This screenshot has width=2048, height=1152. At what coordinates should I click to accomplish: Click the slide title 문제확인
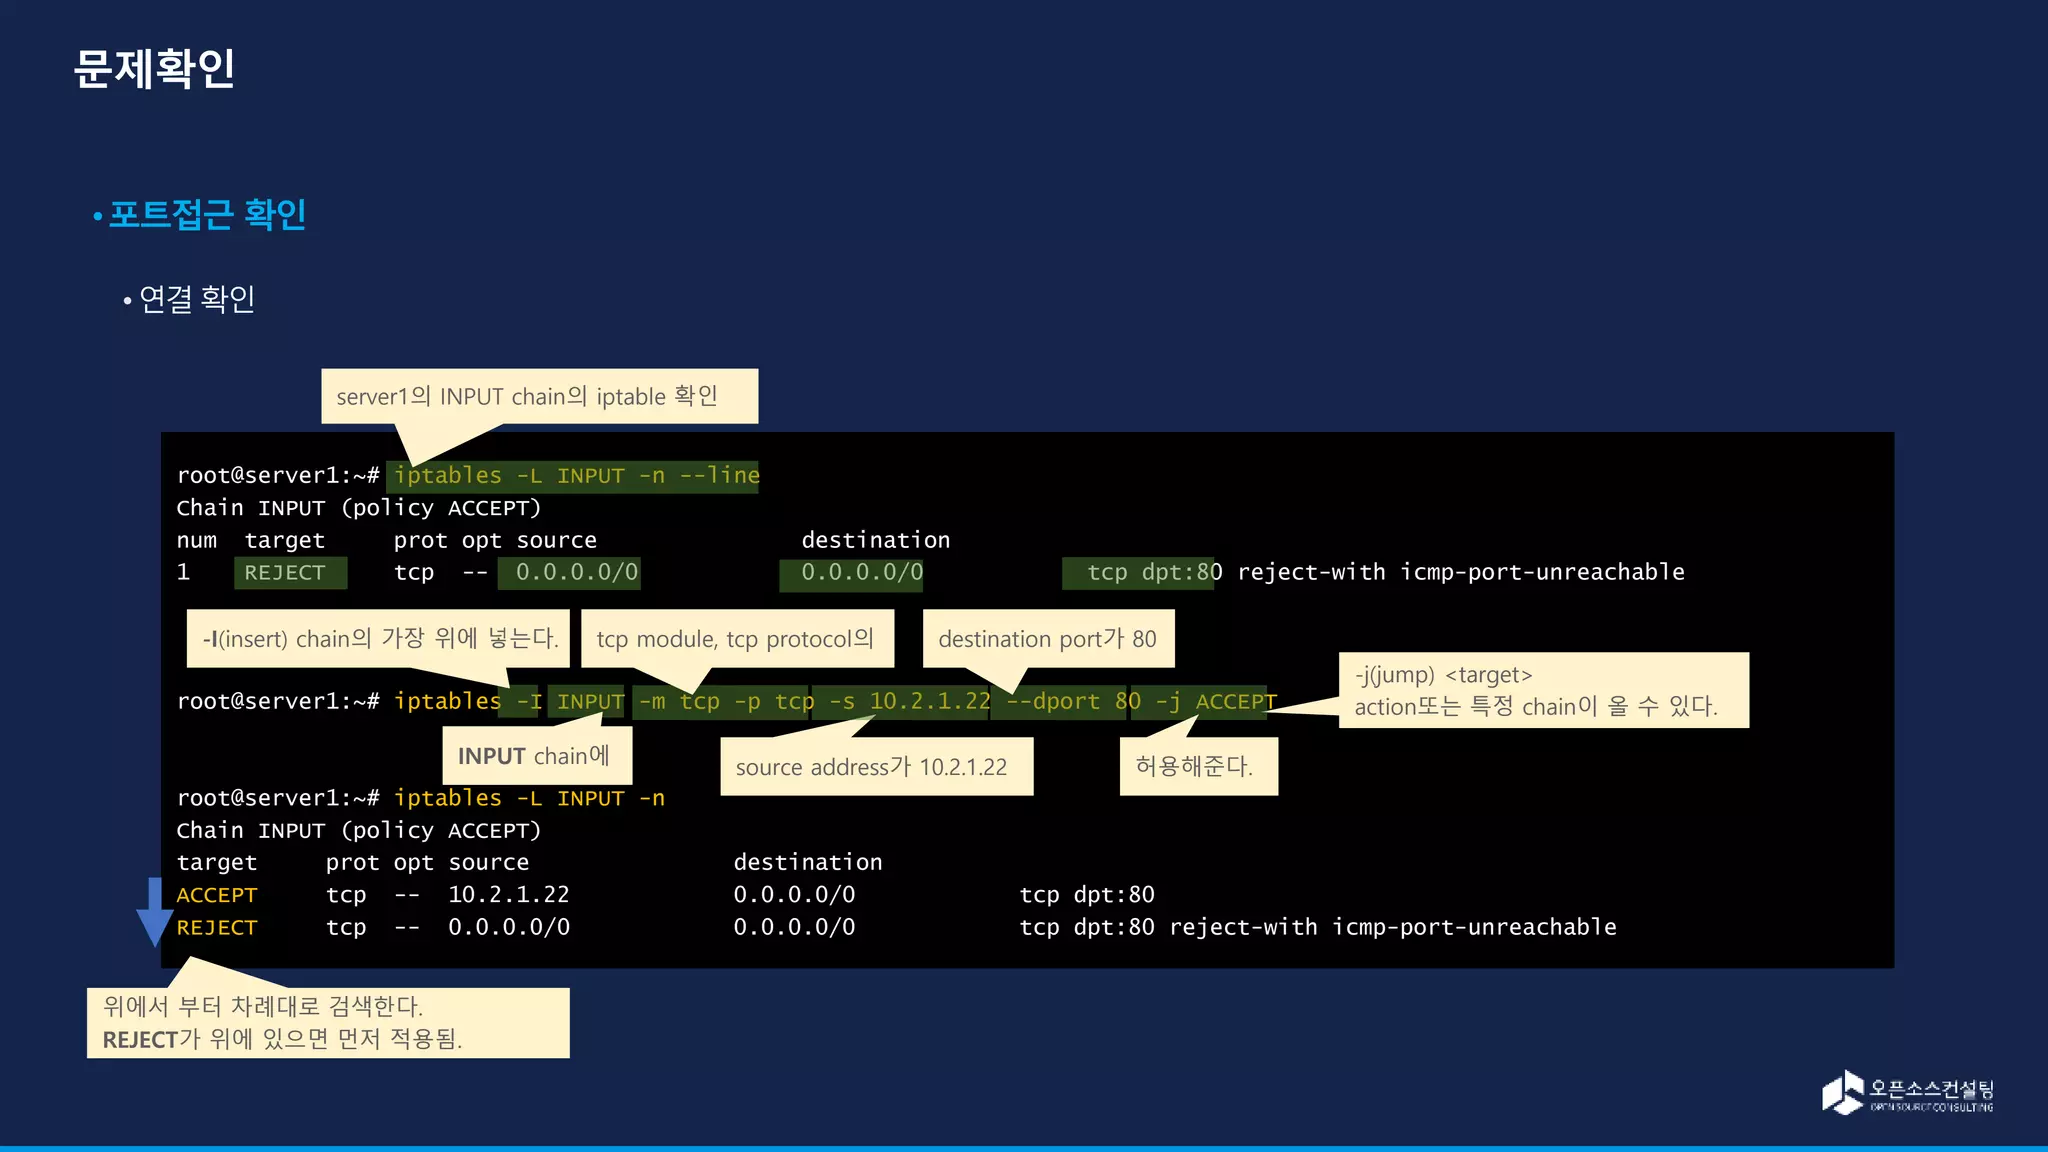tap(154, 69)
